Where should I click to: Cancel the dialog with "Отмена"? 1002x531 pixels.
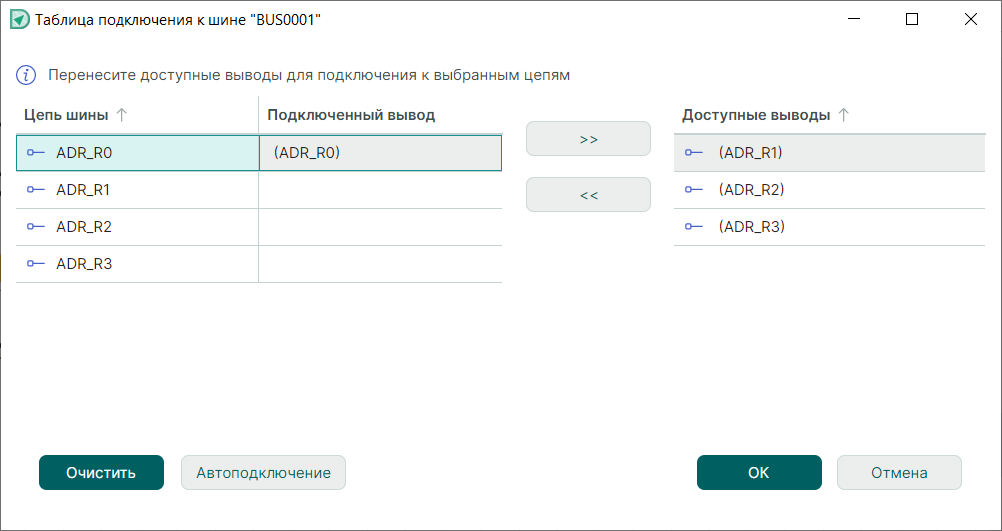point(899,473)
